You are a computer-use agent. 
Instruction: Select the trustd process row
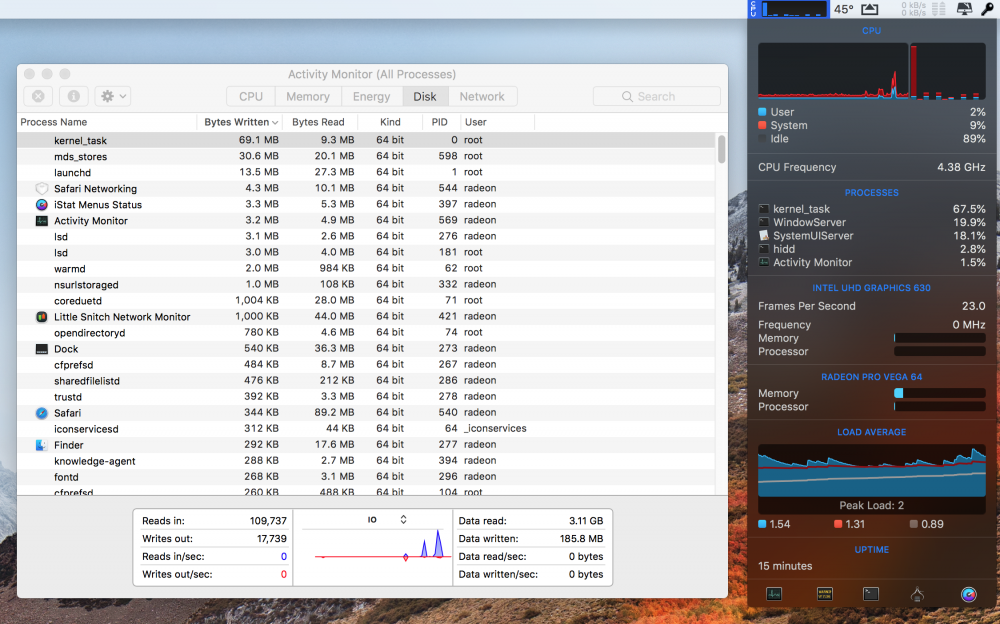click(367, 397)
